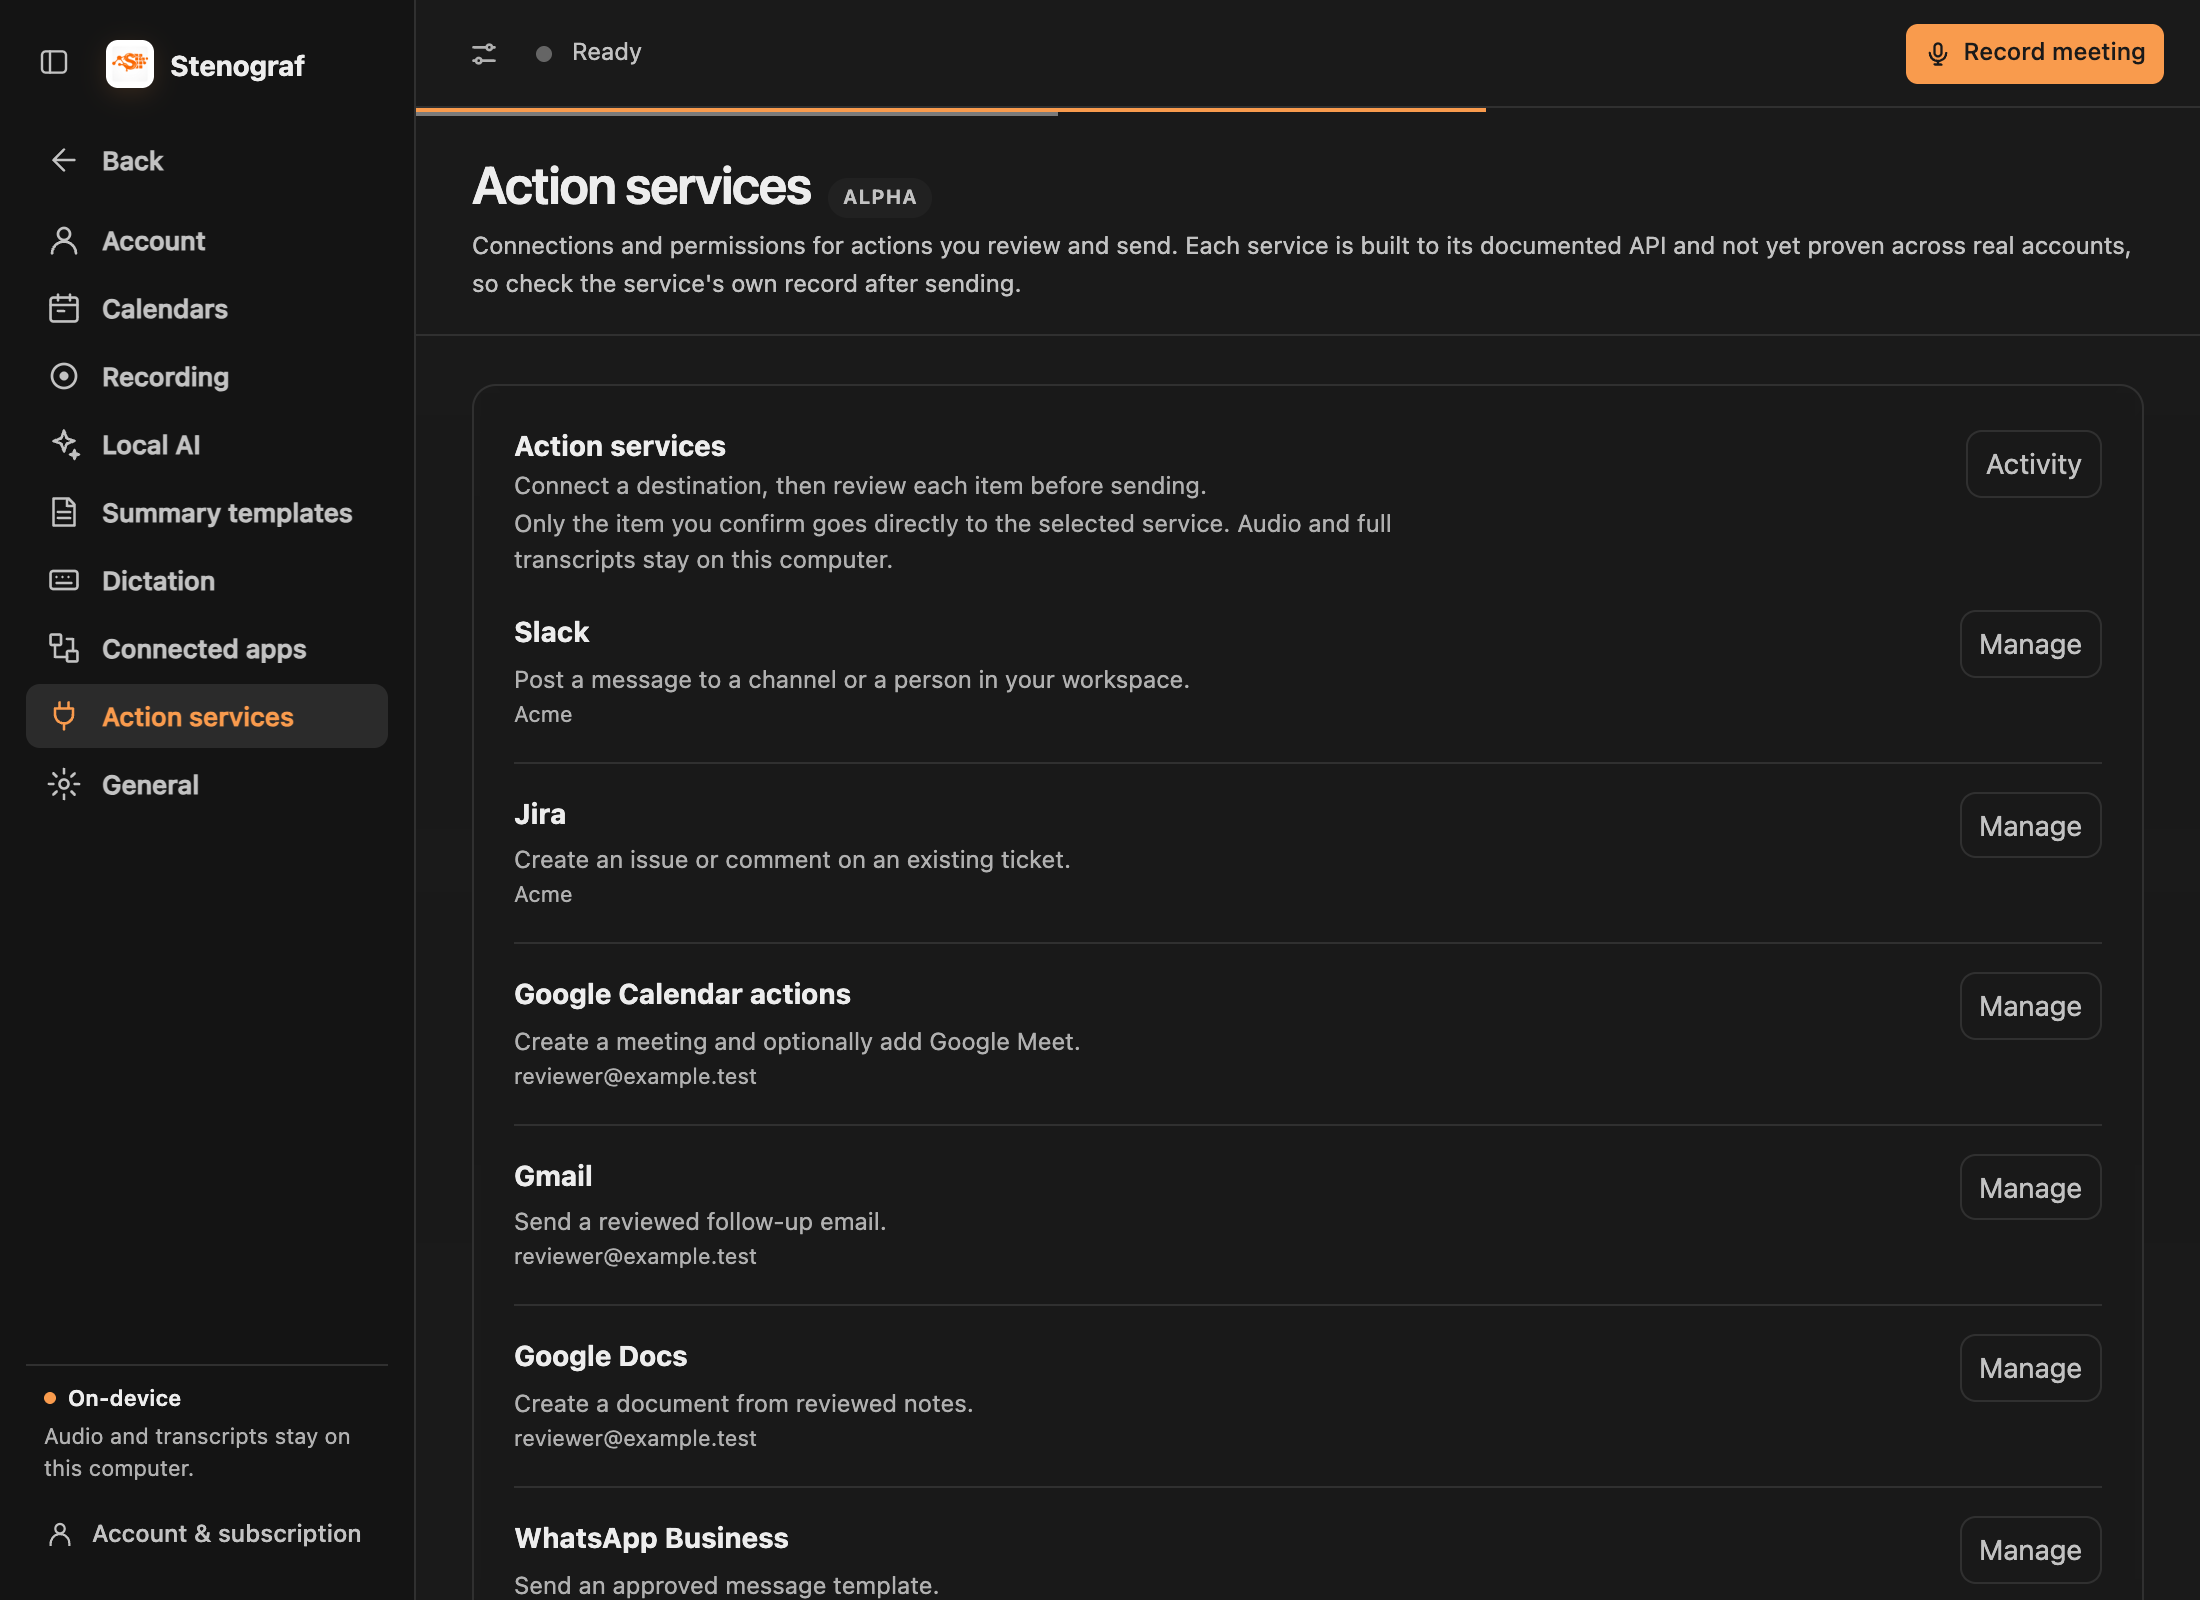The width and height of the screenshot is (2200, 1600).
Task: Click the General gear icon
Action: pos(64,784)
